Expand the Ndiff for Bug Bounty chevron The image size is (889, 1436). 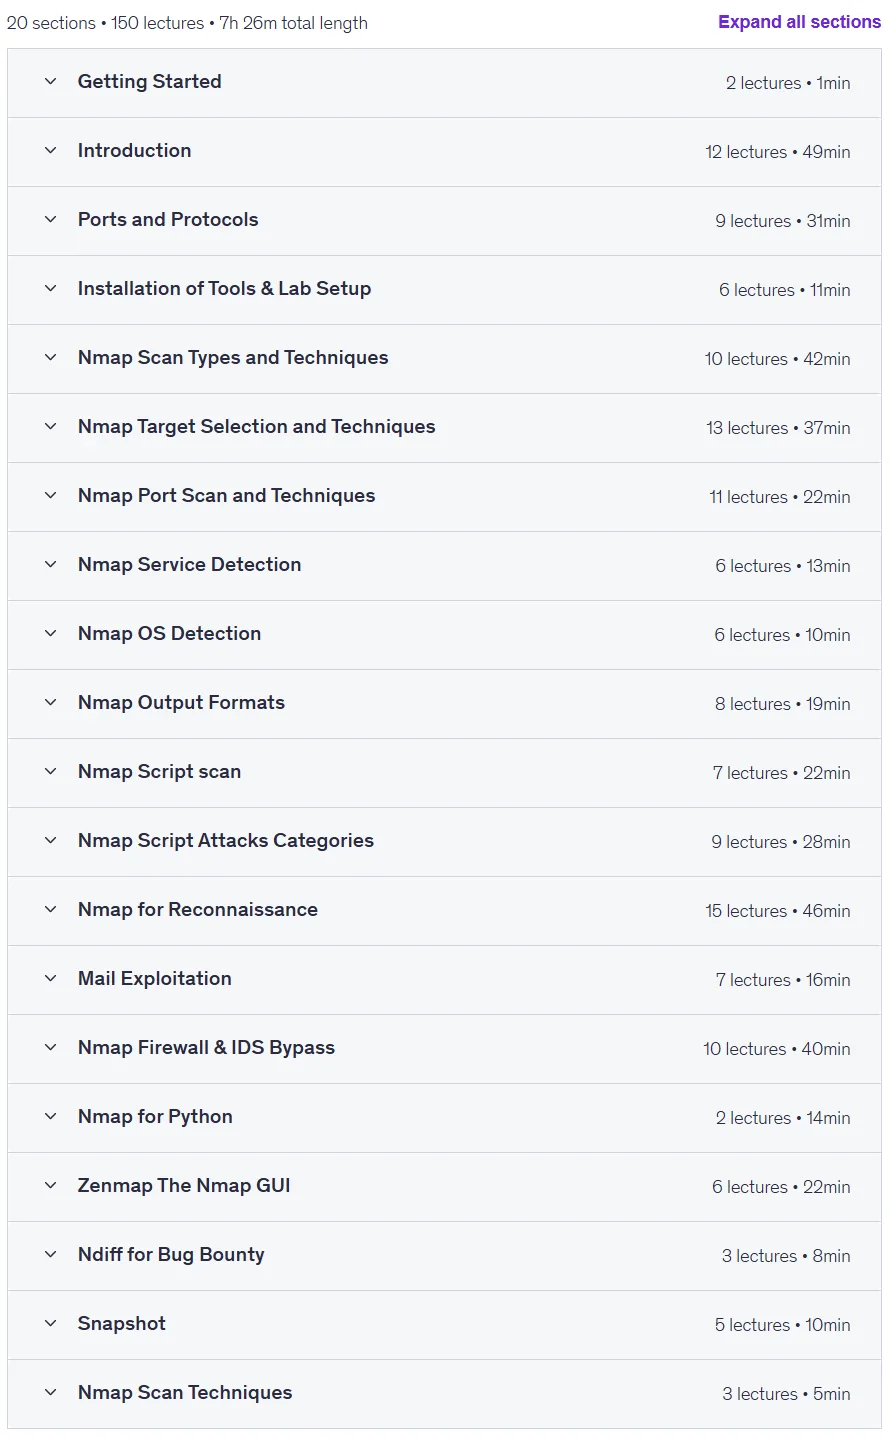click(51, 1255)
